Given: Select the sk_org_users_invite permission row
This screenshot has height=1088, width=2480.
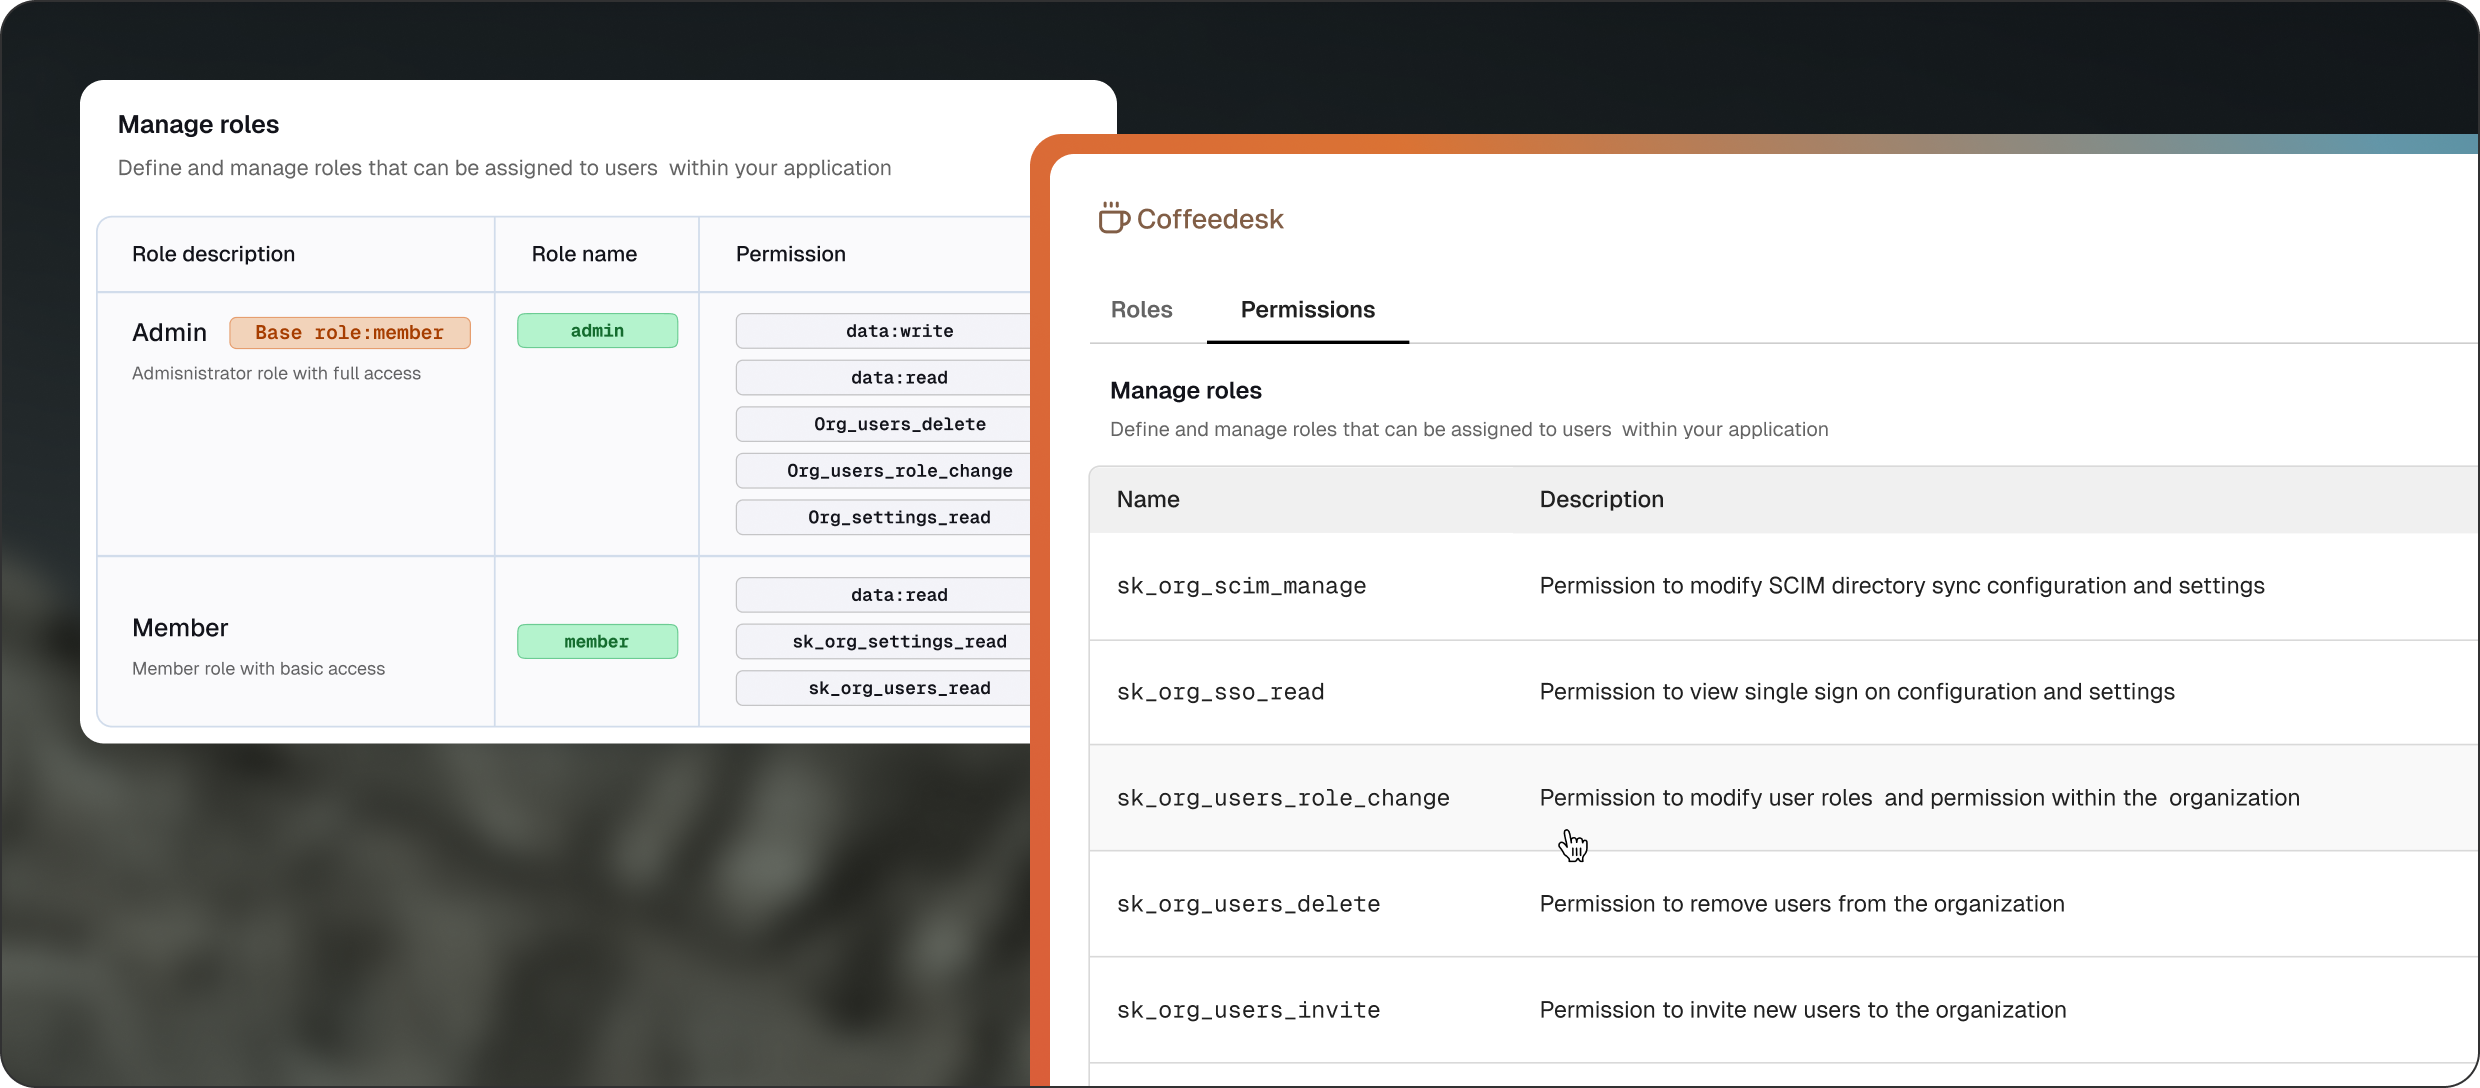Looking at the screenshot, I should (1248, 1010).
